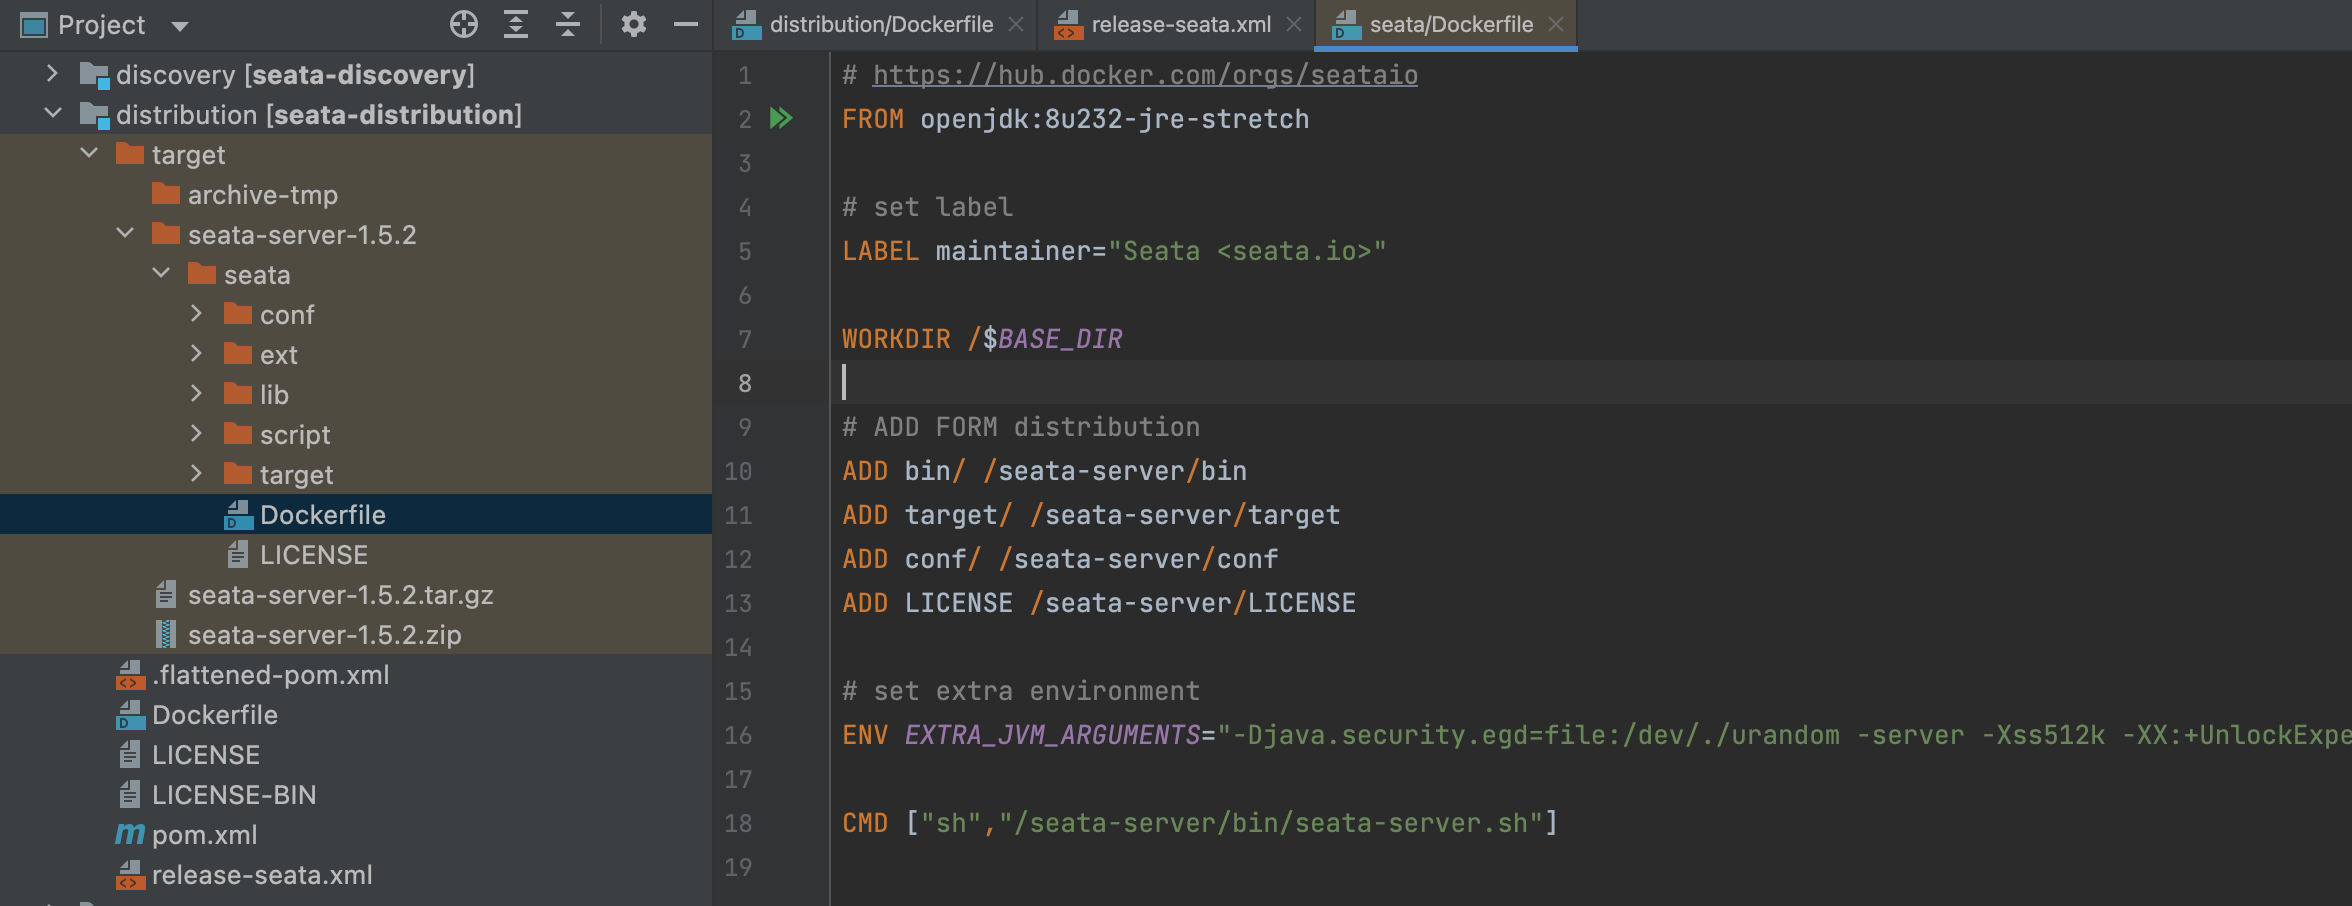Expand the nested target folder under seata
Screen dimensions: 2352x906
tap(197, 473)
